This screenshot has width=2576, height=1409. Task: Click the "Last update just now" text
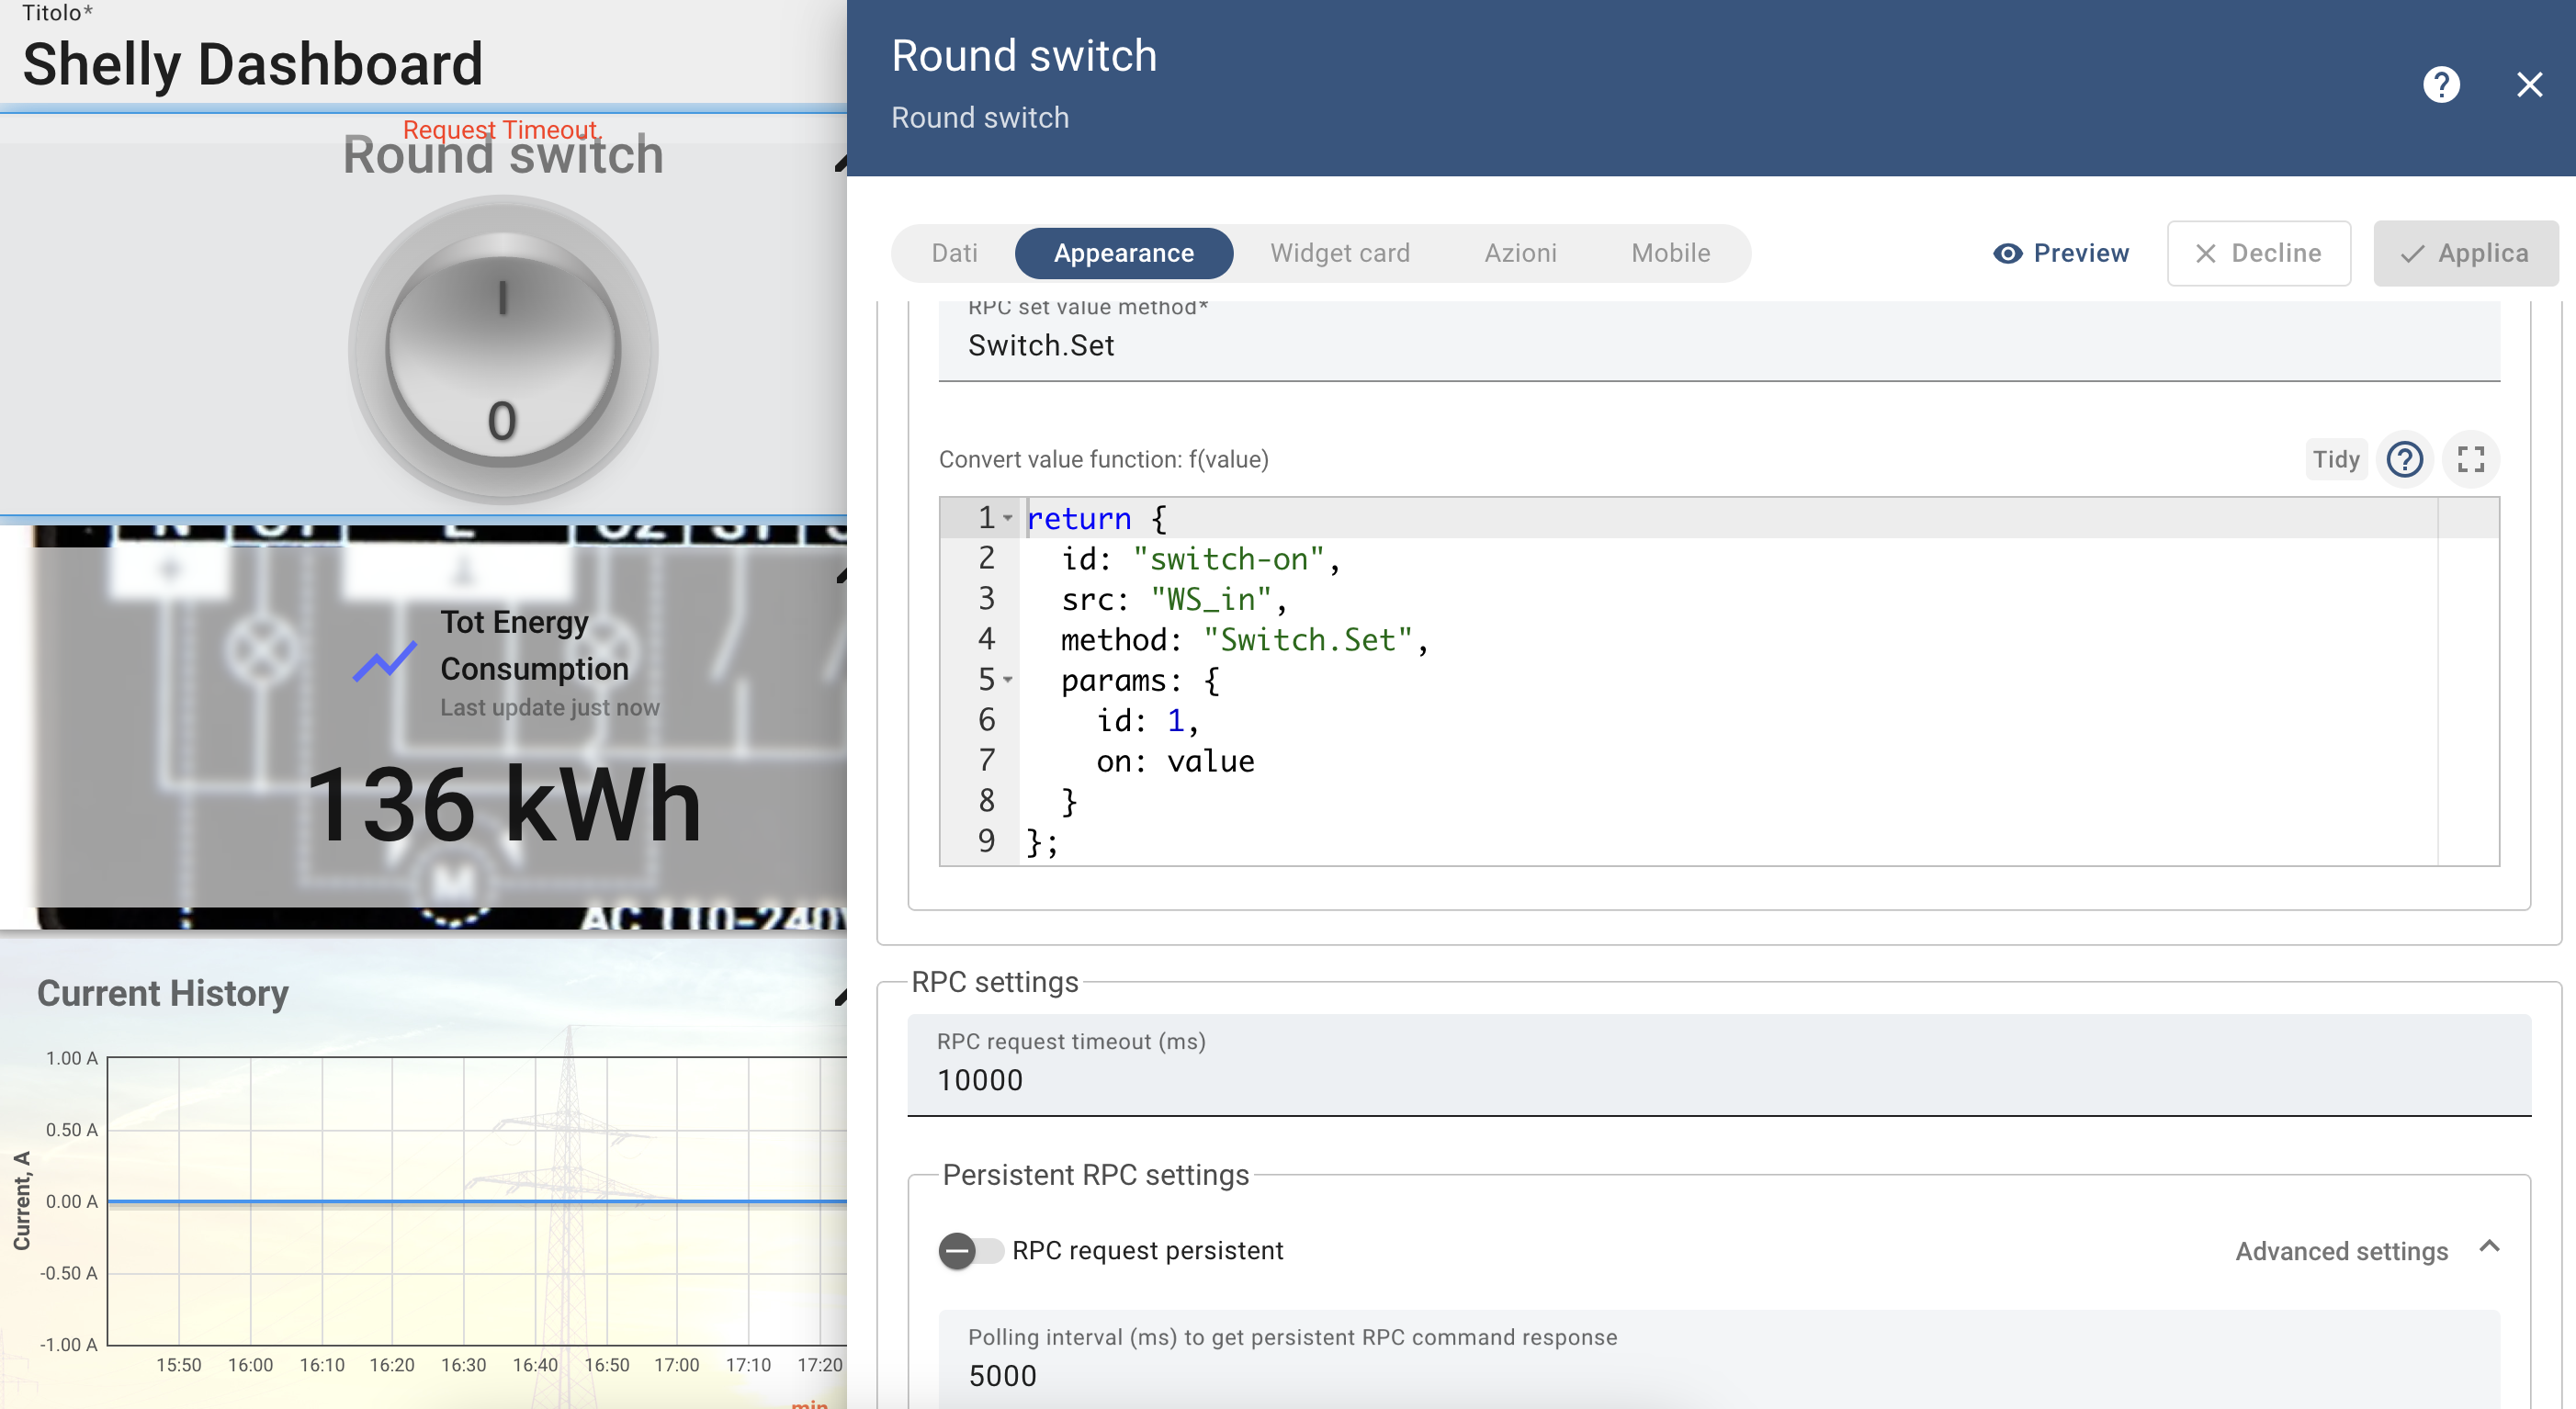pyautogui.click(x=550, y=707)
